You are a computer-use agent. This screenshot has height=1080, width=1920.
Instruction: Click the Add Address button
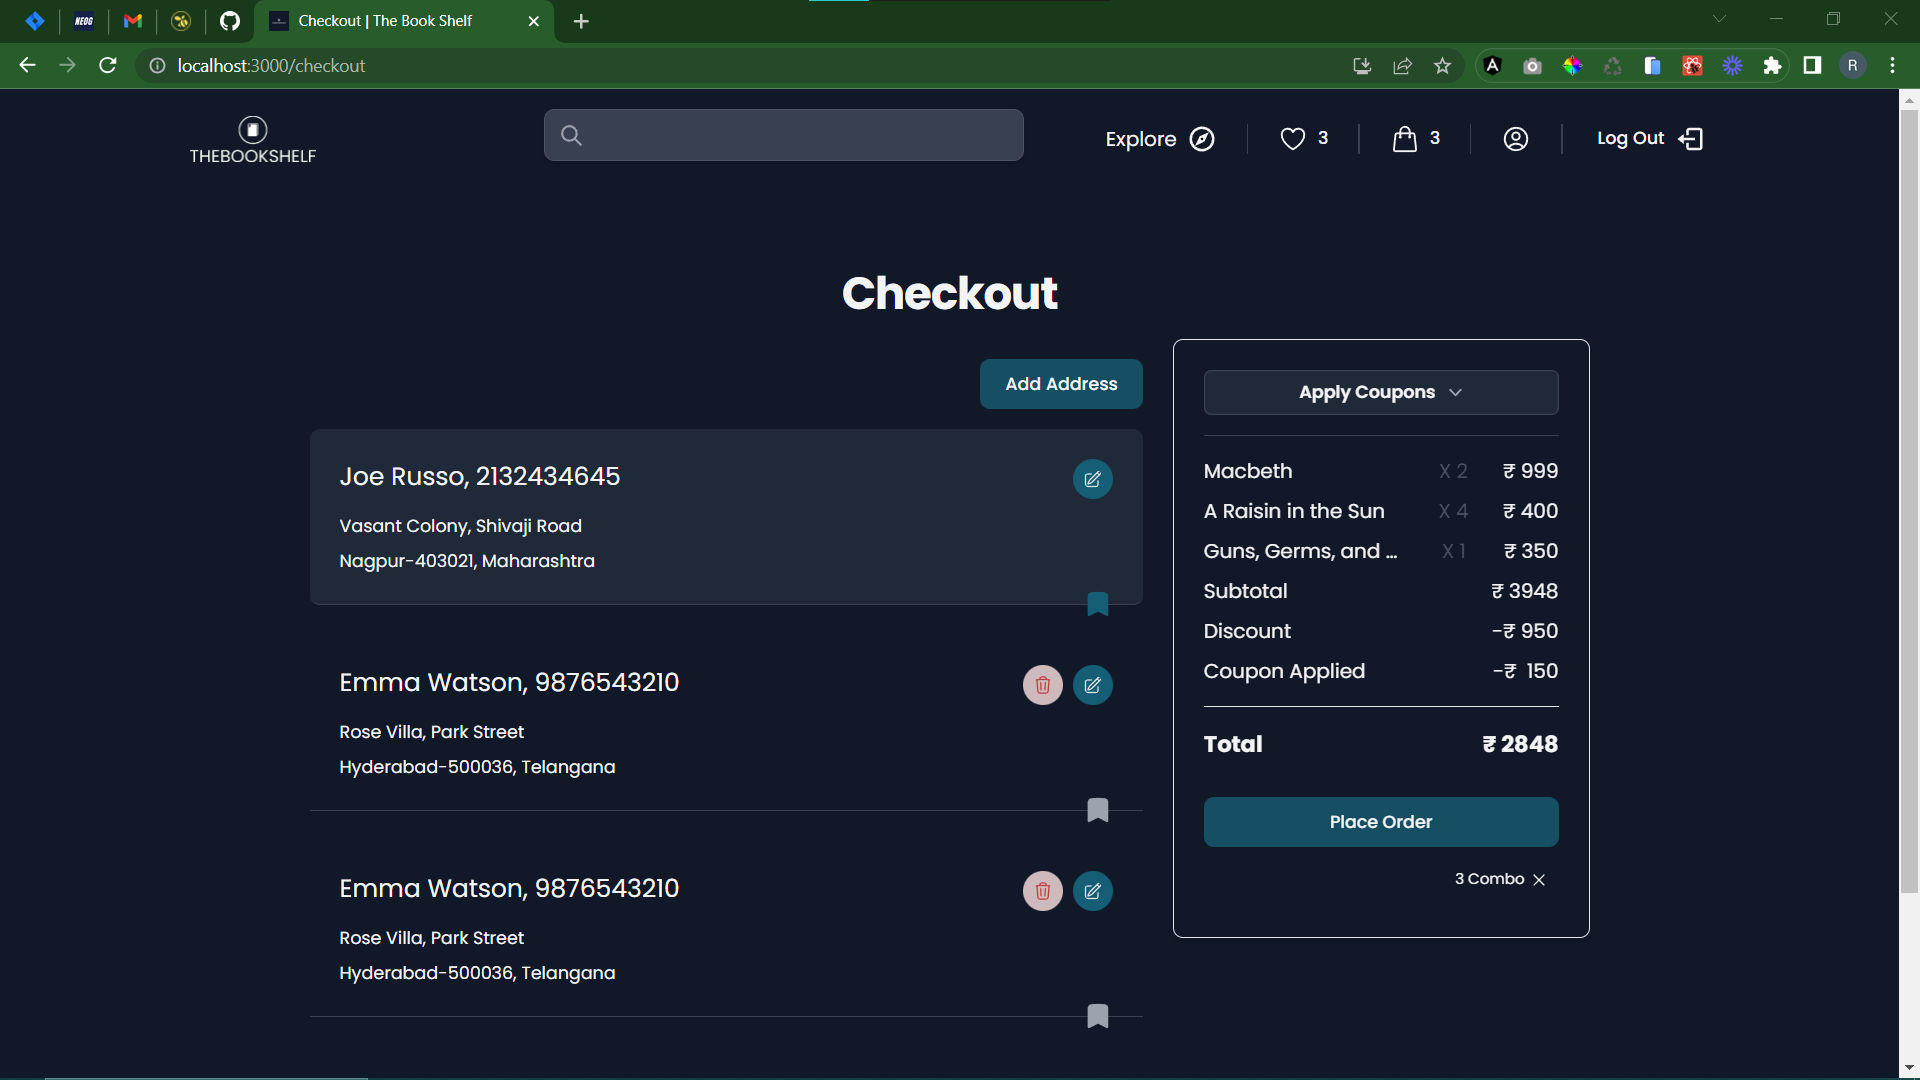click(1061, 384)
